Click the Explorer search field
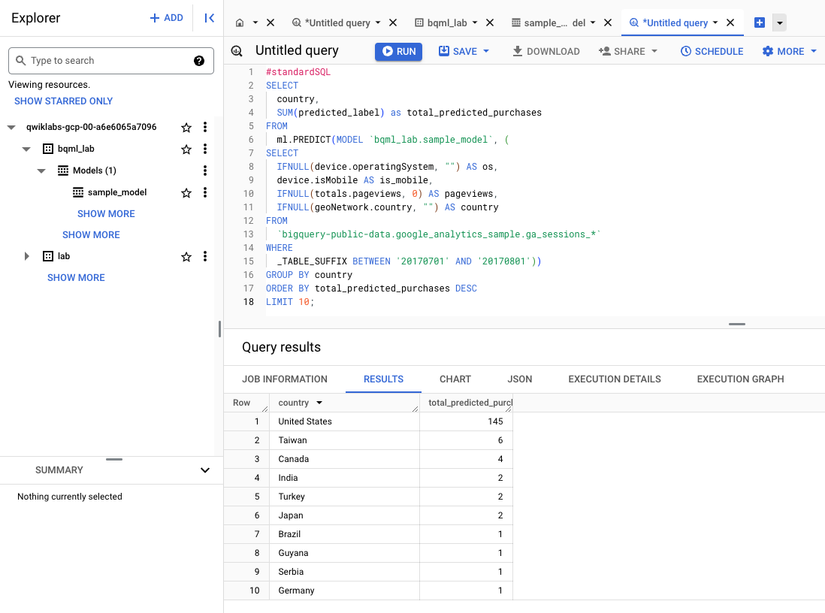825x613 pixels. pos(100,61)
